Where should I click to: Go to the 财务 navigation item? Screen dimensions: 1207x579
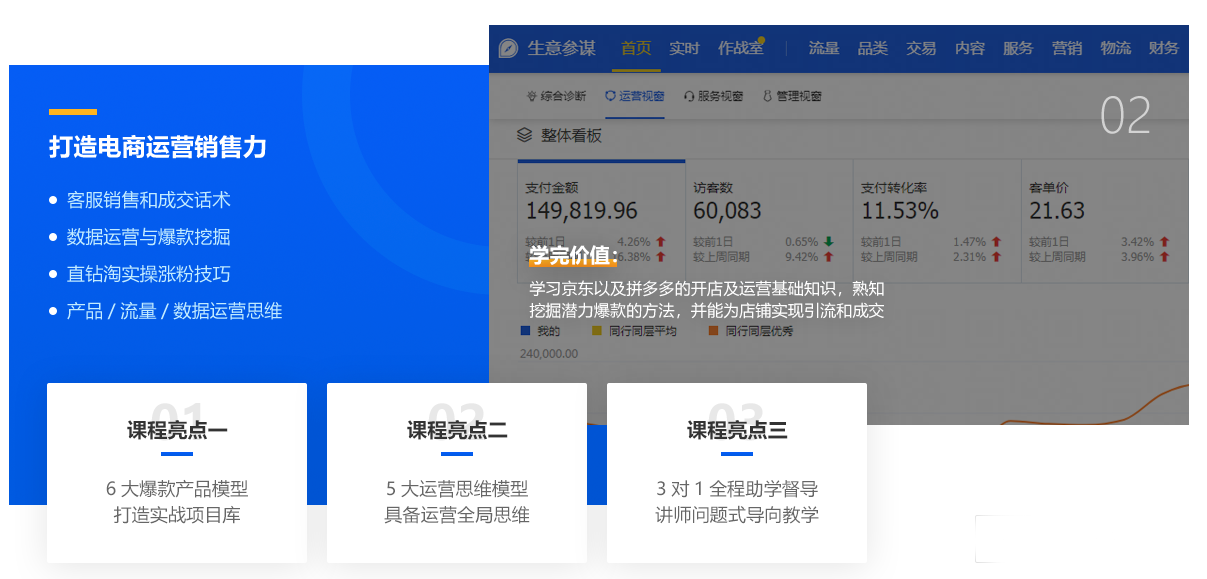(x=1164, y=49)
